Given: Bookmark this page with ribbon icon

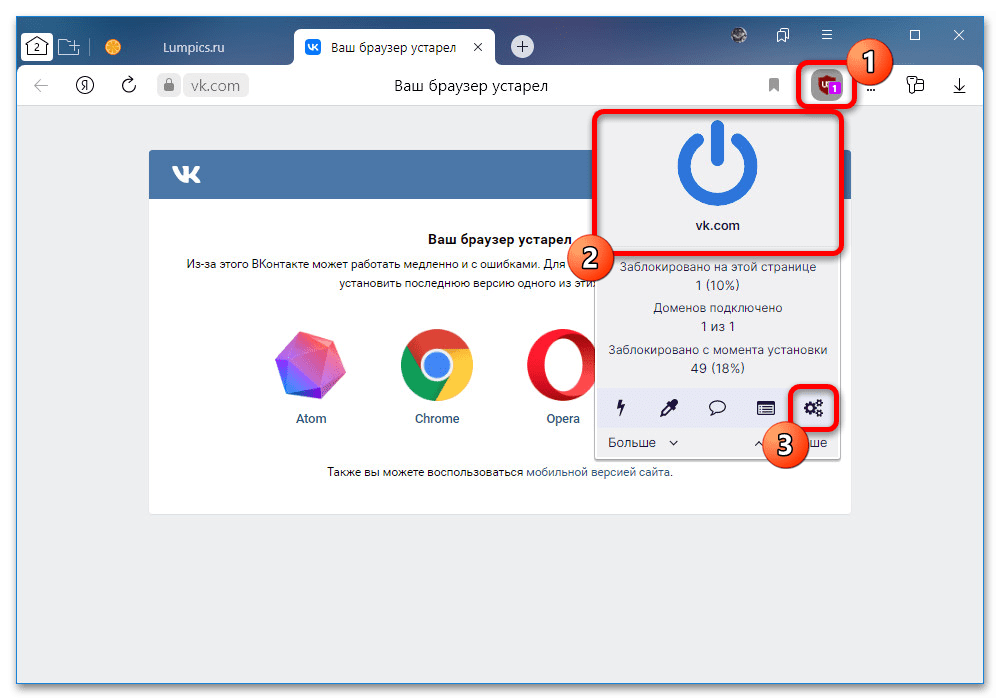Looking at the screenshot, I should [774, 85].
